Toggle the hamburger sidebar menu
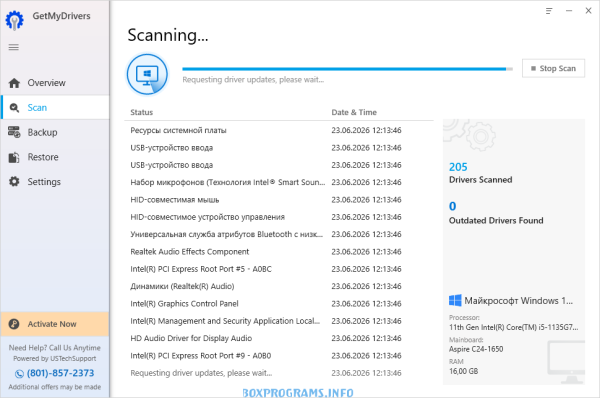This screenshot has height=398, width=600. [14, 47]
